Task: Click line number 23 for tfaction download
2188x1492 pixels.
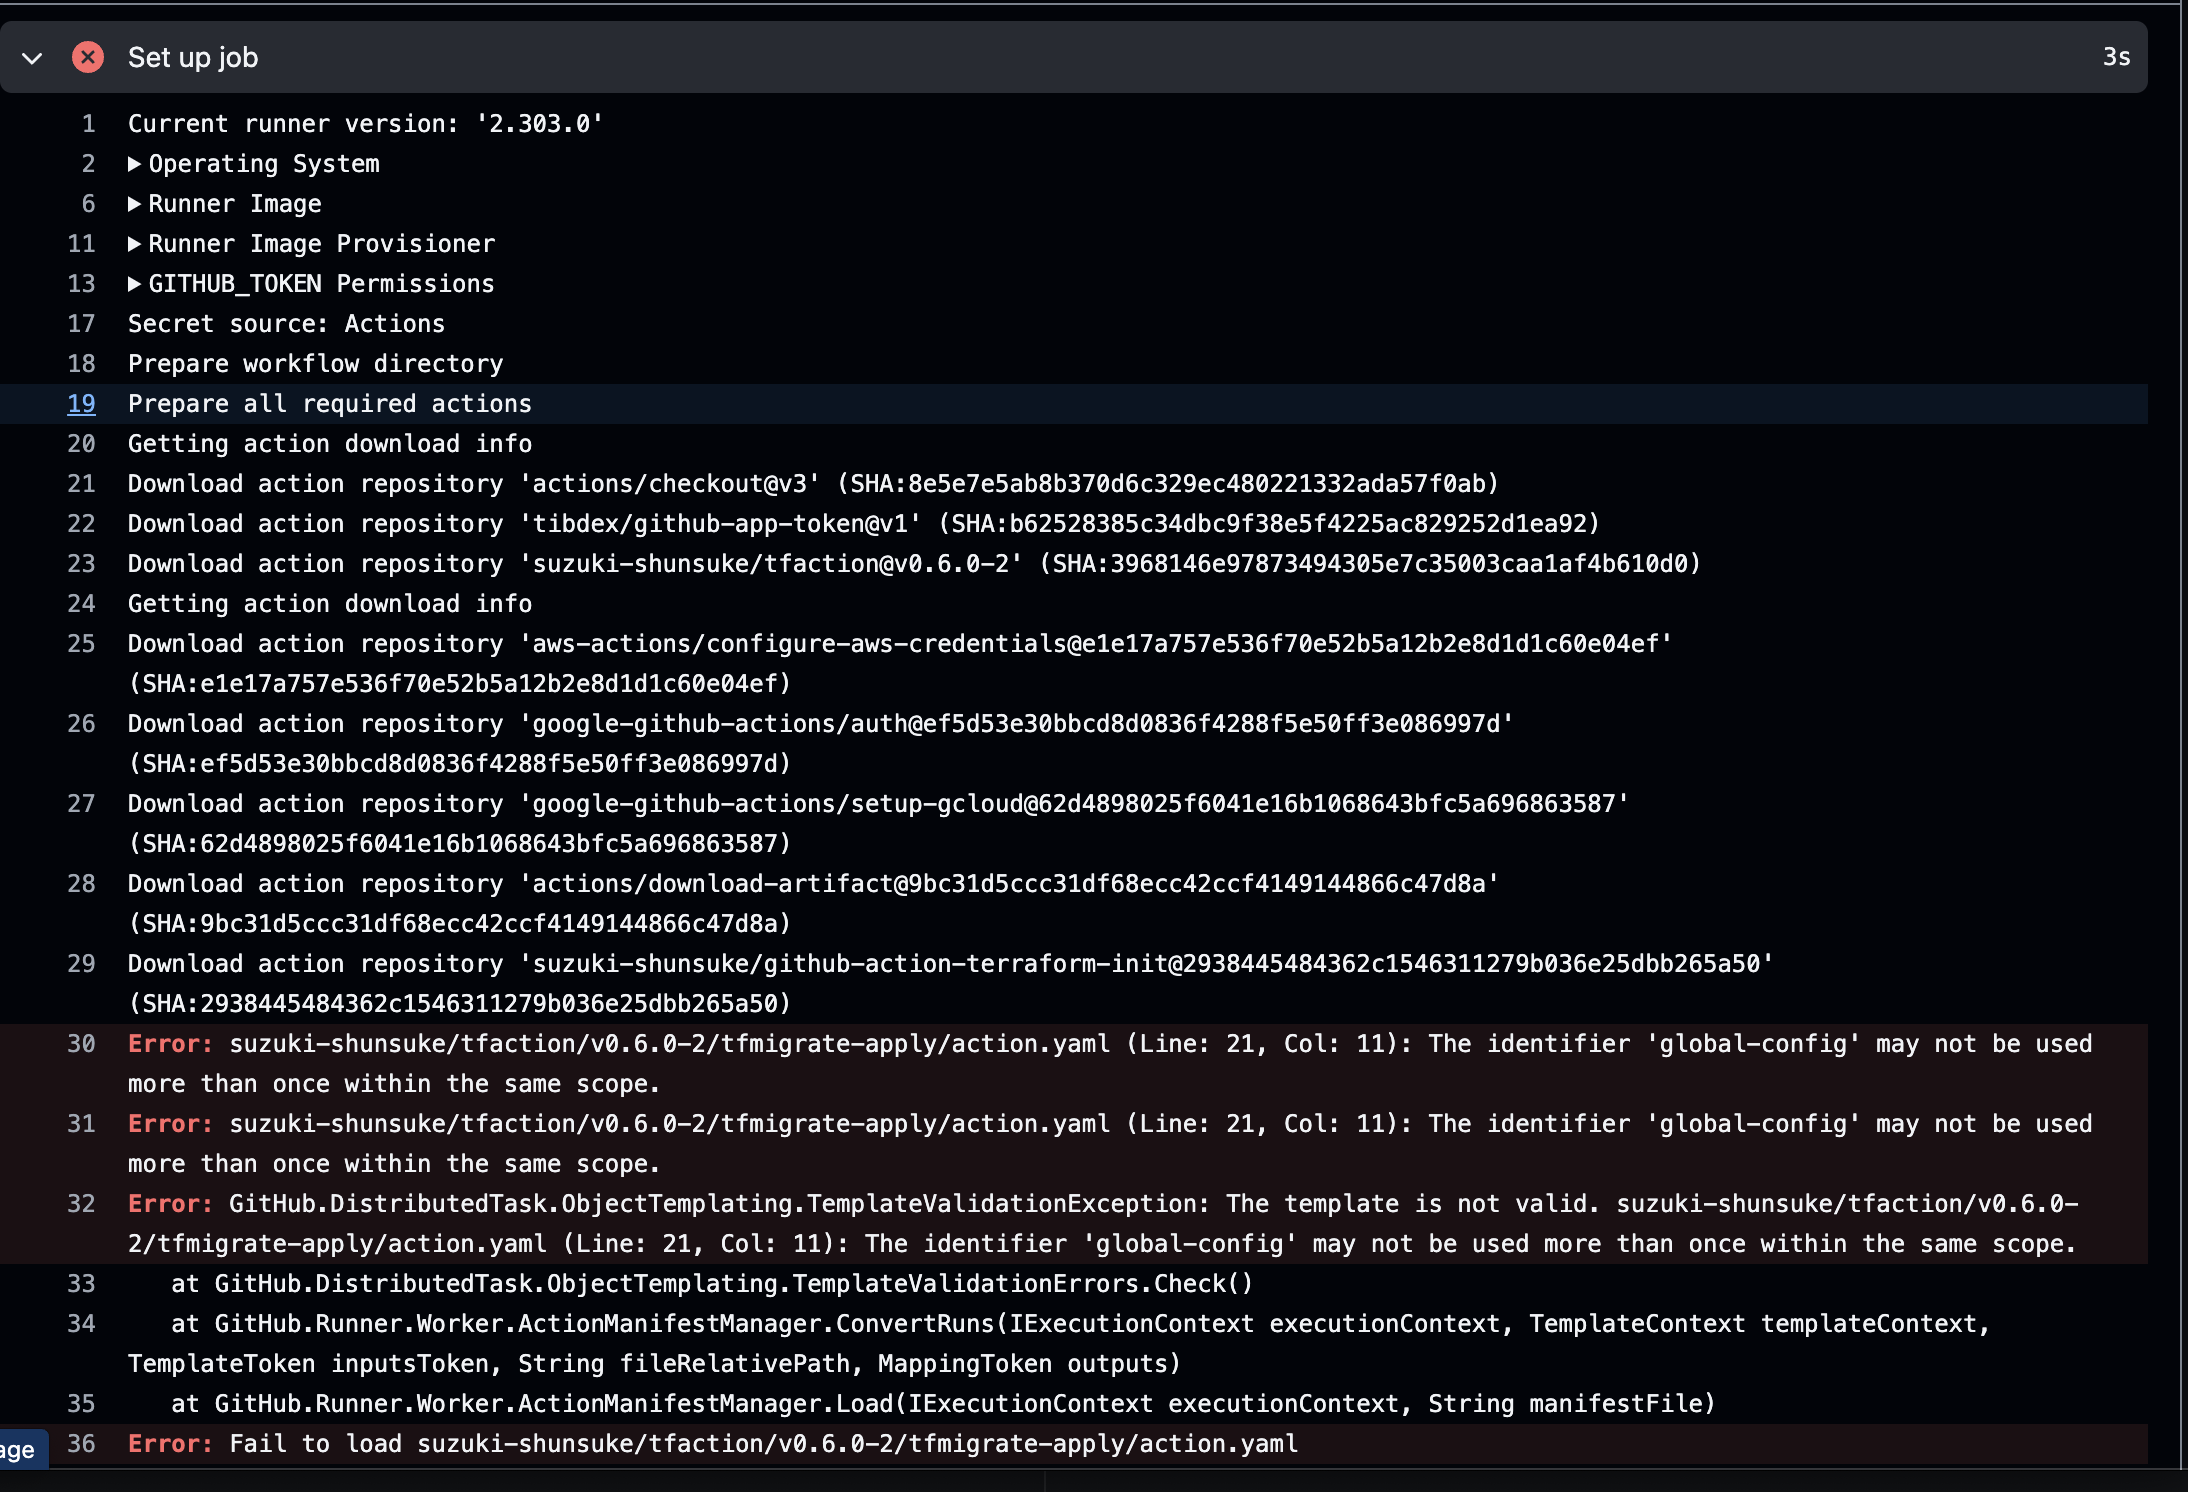Action: pos(81,563)
